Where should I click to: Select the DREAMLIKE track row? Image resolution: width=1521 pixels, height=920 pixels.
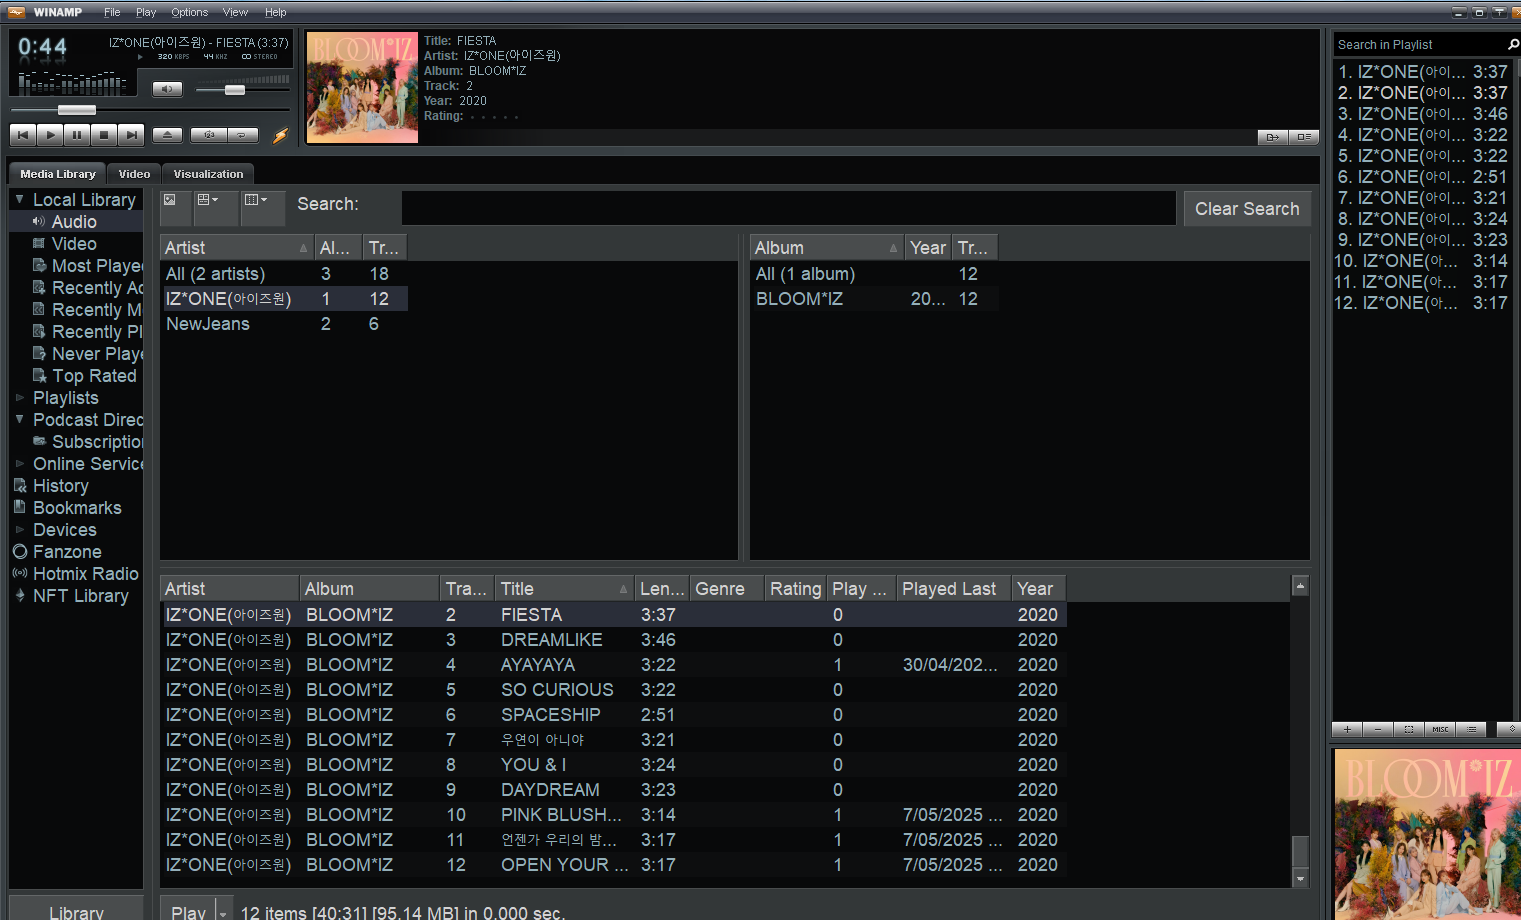(x=614, y=640)
